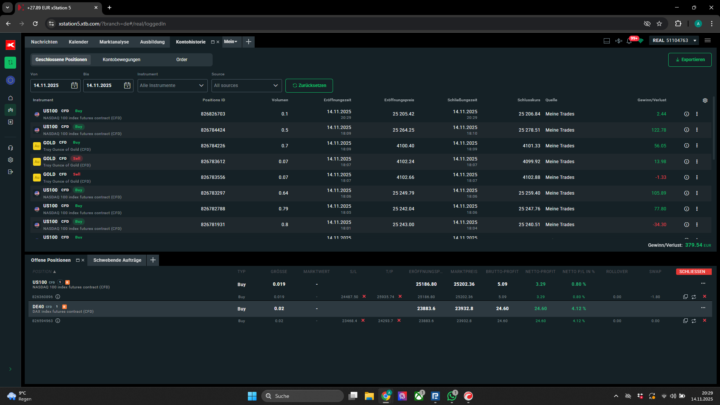720x405 pixels.
Task: Open three-dot menu for position 826781931
Action: pyautogui.click(x=697, y=225)
